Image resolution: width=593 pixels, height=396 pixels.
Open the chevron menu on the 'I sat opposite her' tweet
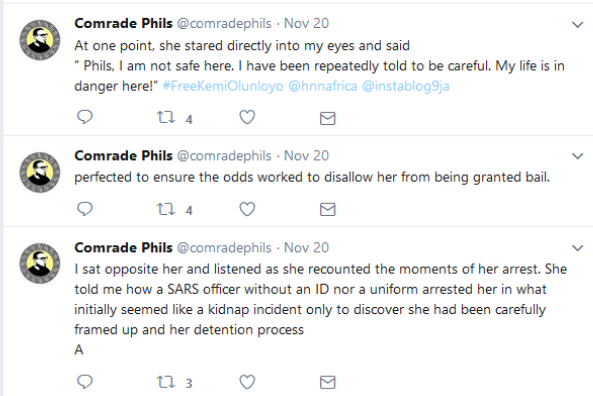577,248
